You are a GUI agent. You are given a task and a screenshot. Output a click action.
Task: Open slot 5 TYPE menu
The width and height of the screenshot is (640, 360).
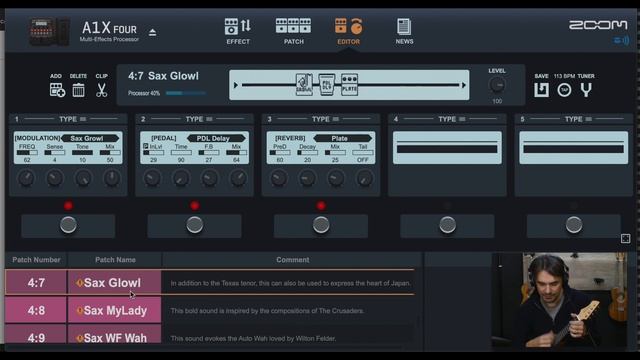point(578,119)
